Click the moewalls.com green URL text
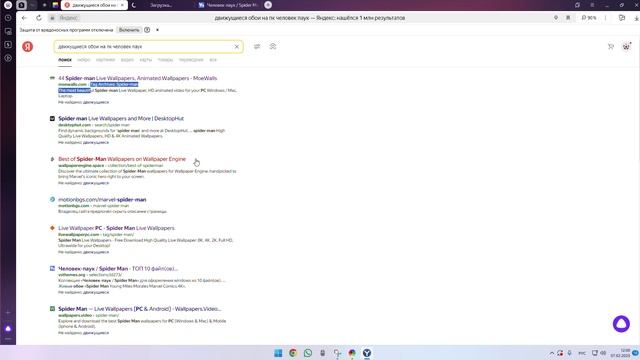The image size is (640, 360). [73, 84]
